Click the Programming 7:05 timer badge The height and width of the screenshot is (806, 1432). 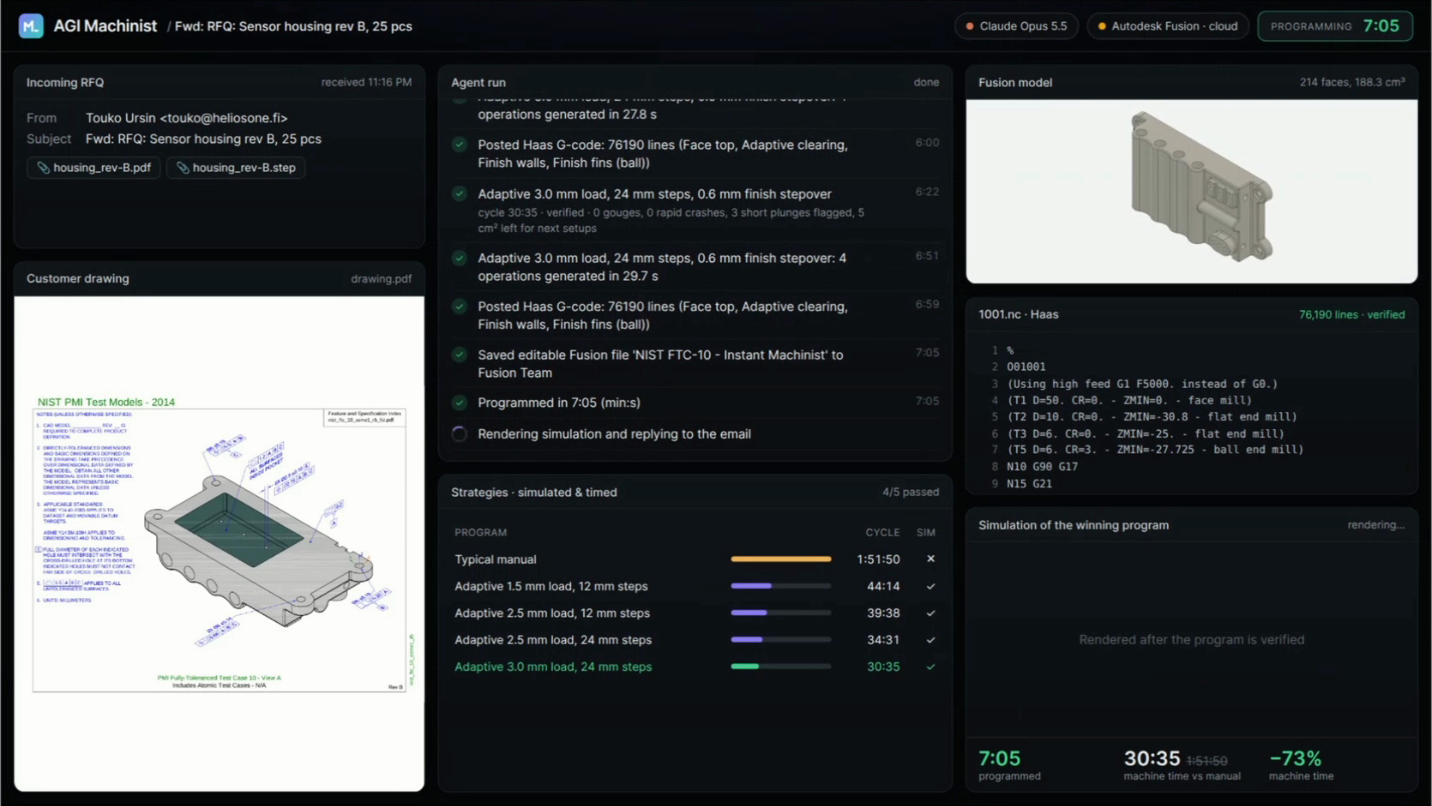(1335, 26)
